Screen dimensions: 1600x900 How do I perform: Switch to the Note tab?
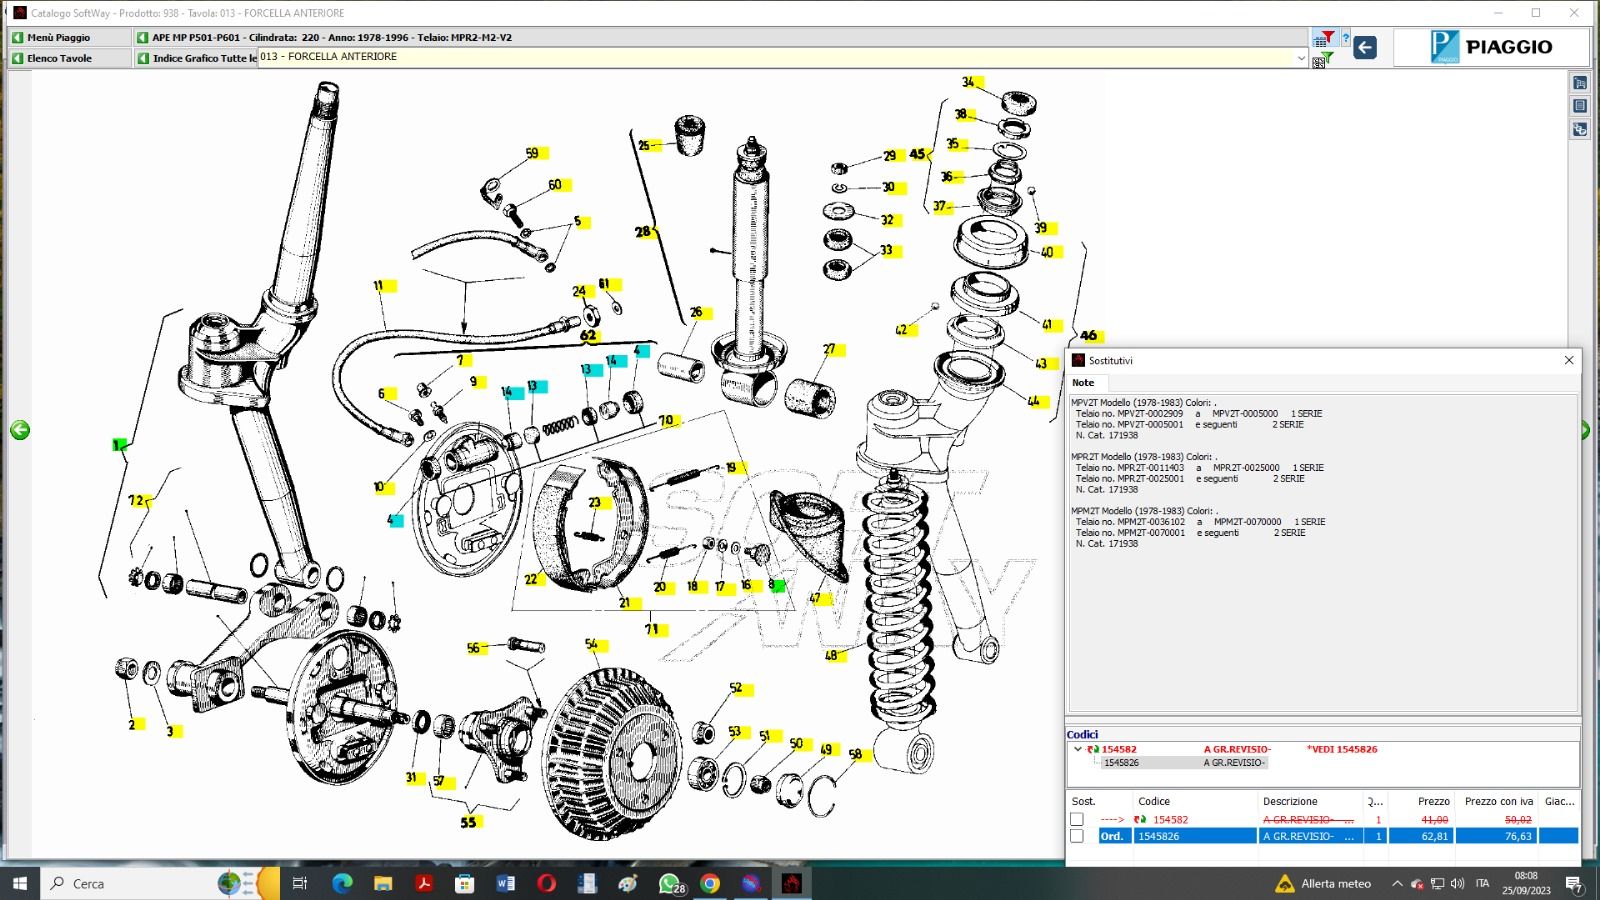coord(1083,383)
